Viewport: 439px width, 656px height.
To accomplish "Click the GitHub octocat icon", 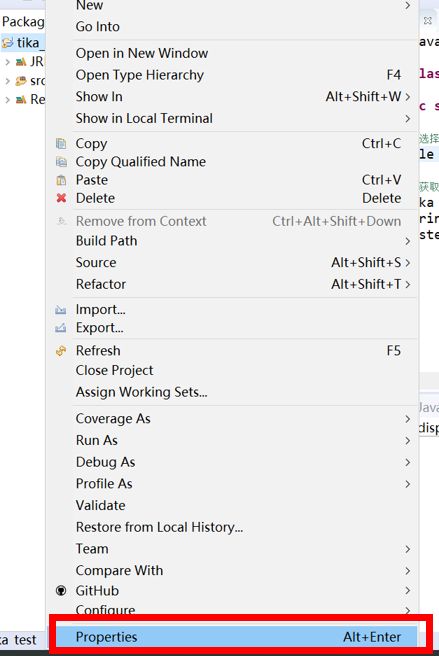I will tap(61, 590).
